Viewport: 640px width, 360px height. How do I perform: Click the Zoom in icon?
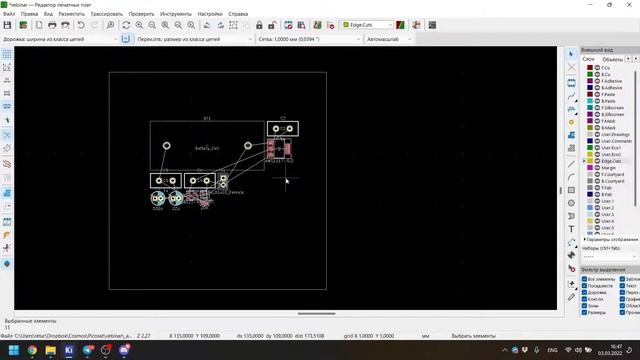point(139,25)
